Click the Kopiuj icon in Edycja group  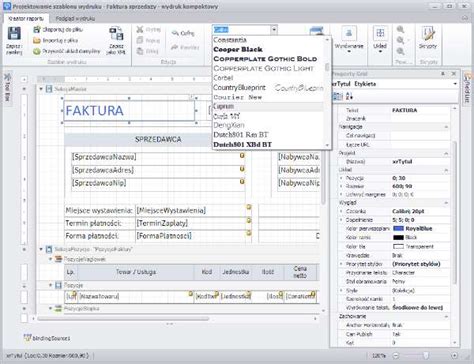click(140, 40)
